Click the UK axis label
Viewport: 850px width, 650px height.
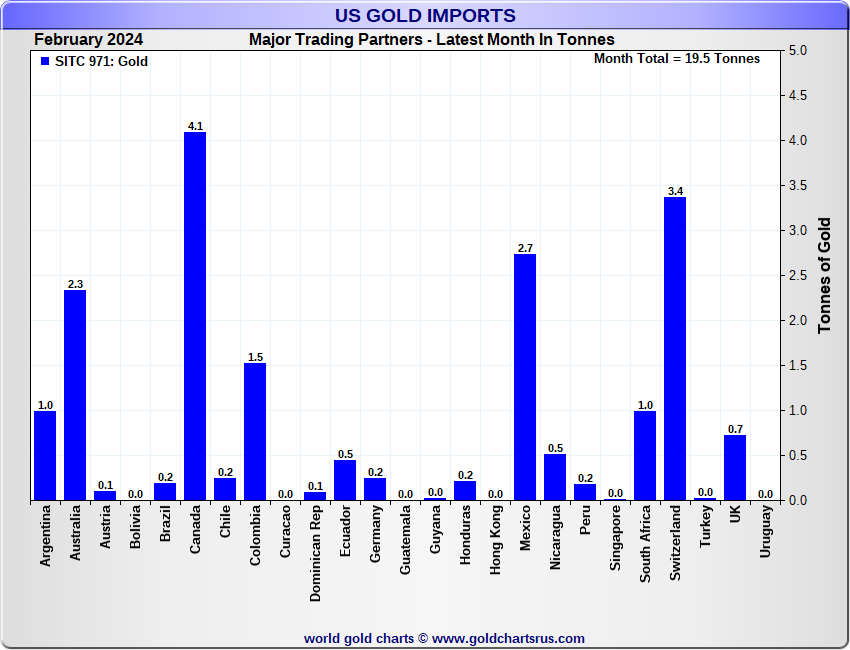coord(736,514)
